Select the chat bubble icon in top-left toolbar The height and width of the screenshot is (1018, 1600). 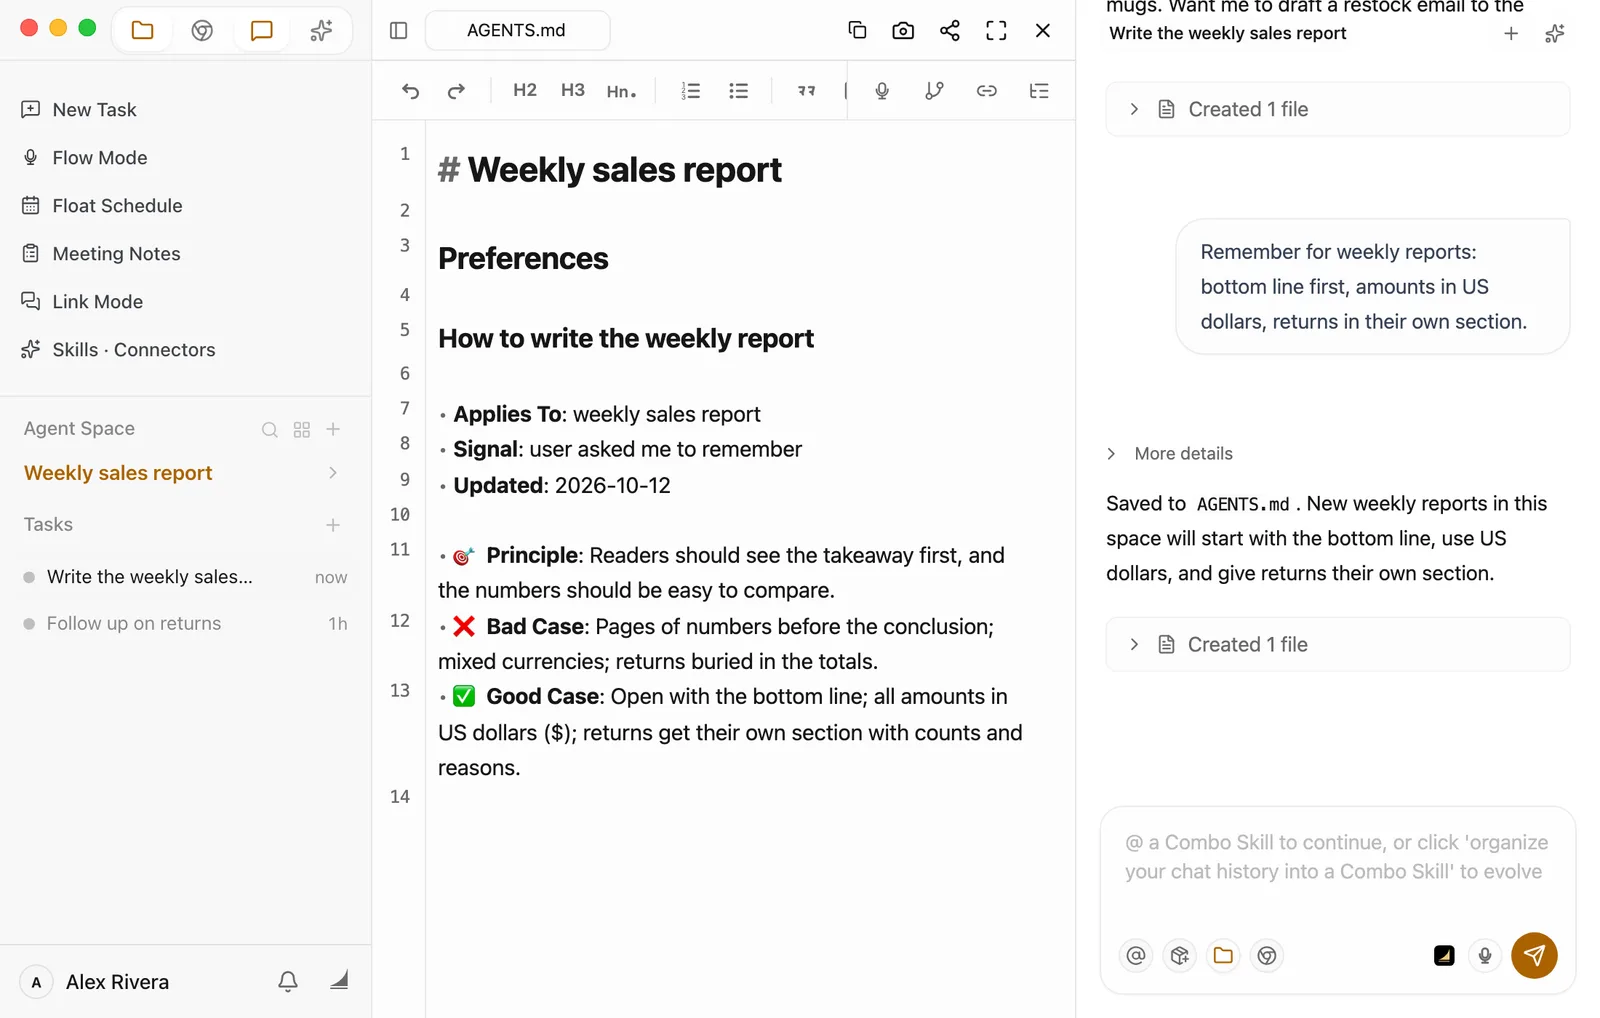[262, 30]
